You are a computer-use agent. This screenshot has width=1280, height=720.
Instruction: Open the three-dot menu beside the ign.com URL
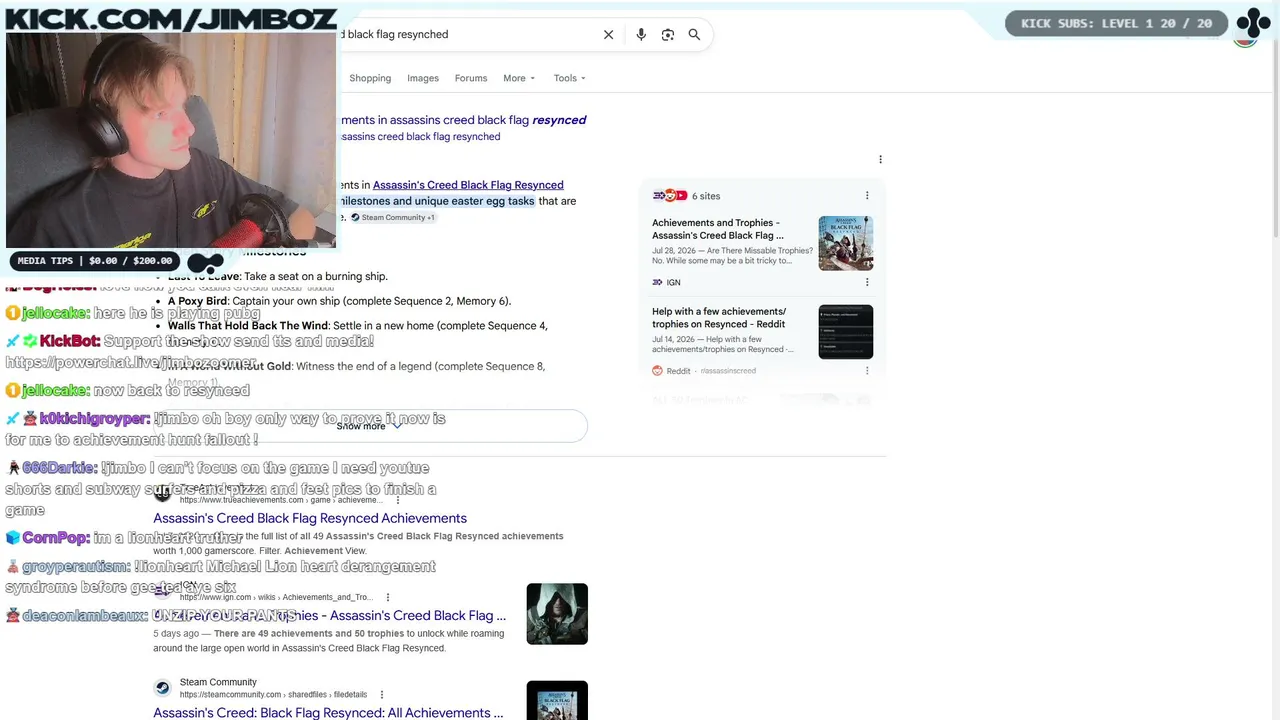[x=388, y=598]
